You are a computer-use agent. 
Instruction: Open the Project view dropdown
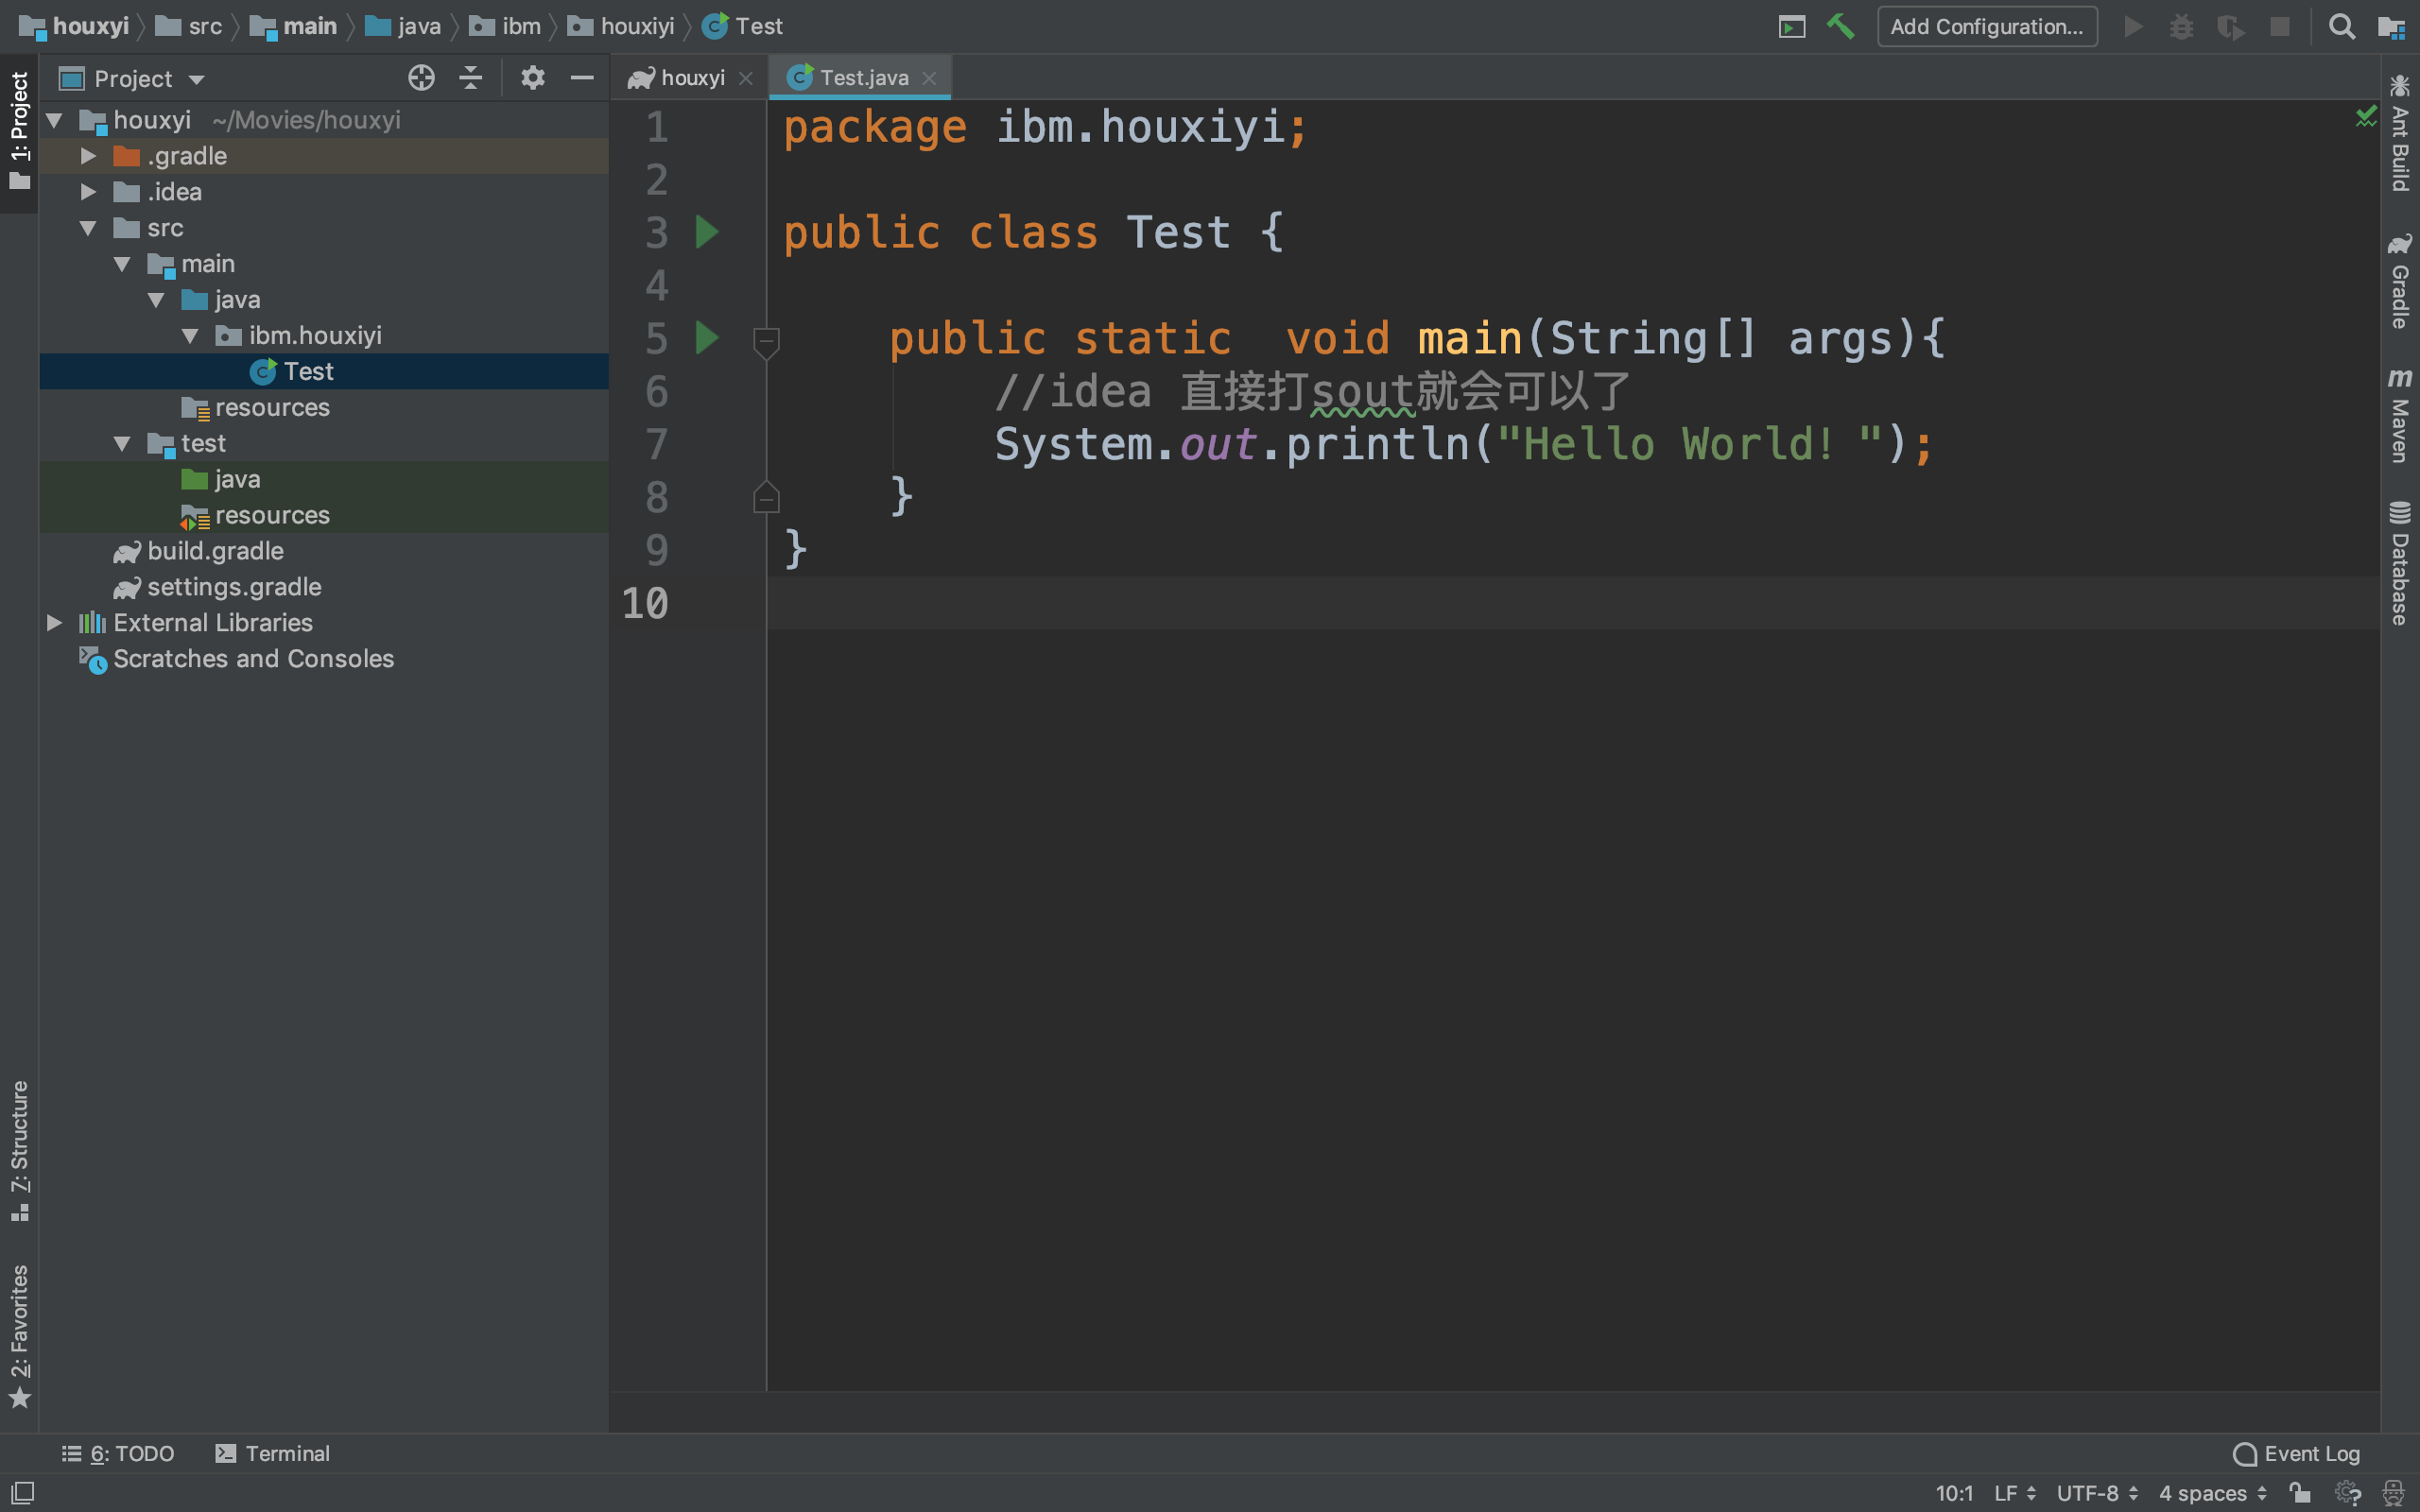197,79
